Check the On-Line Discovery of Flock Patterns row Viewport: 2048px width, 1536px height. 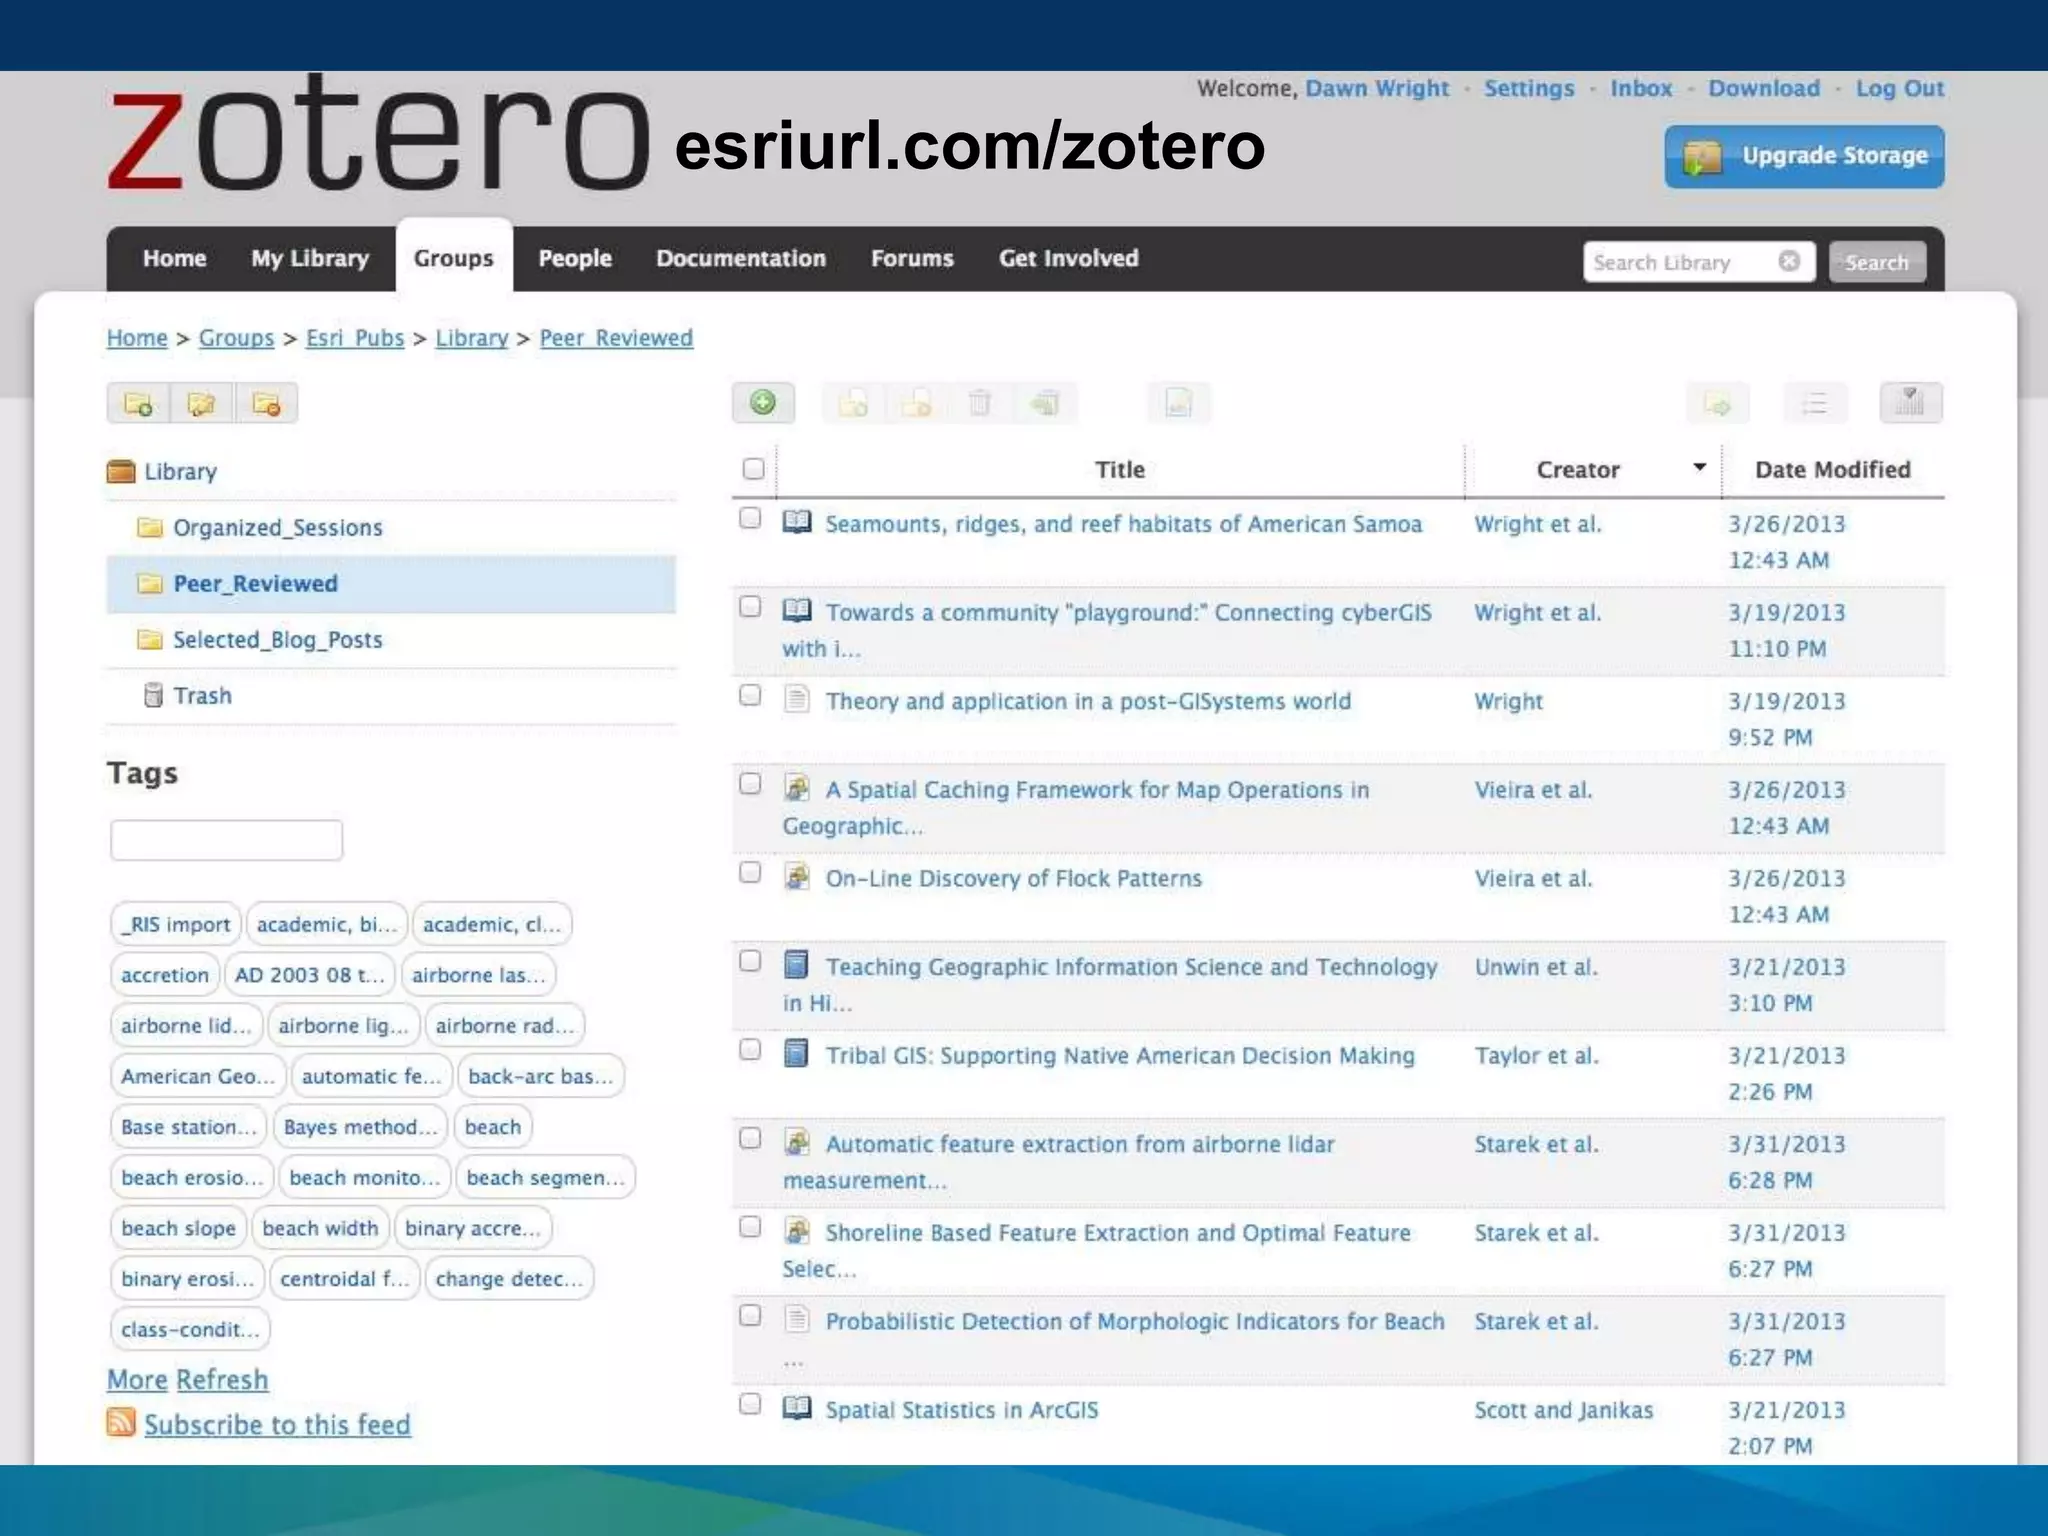(x=750, y=872)
